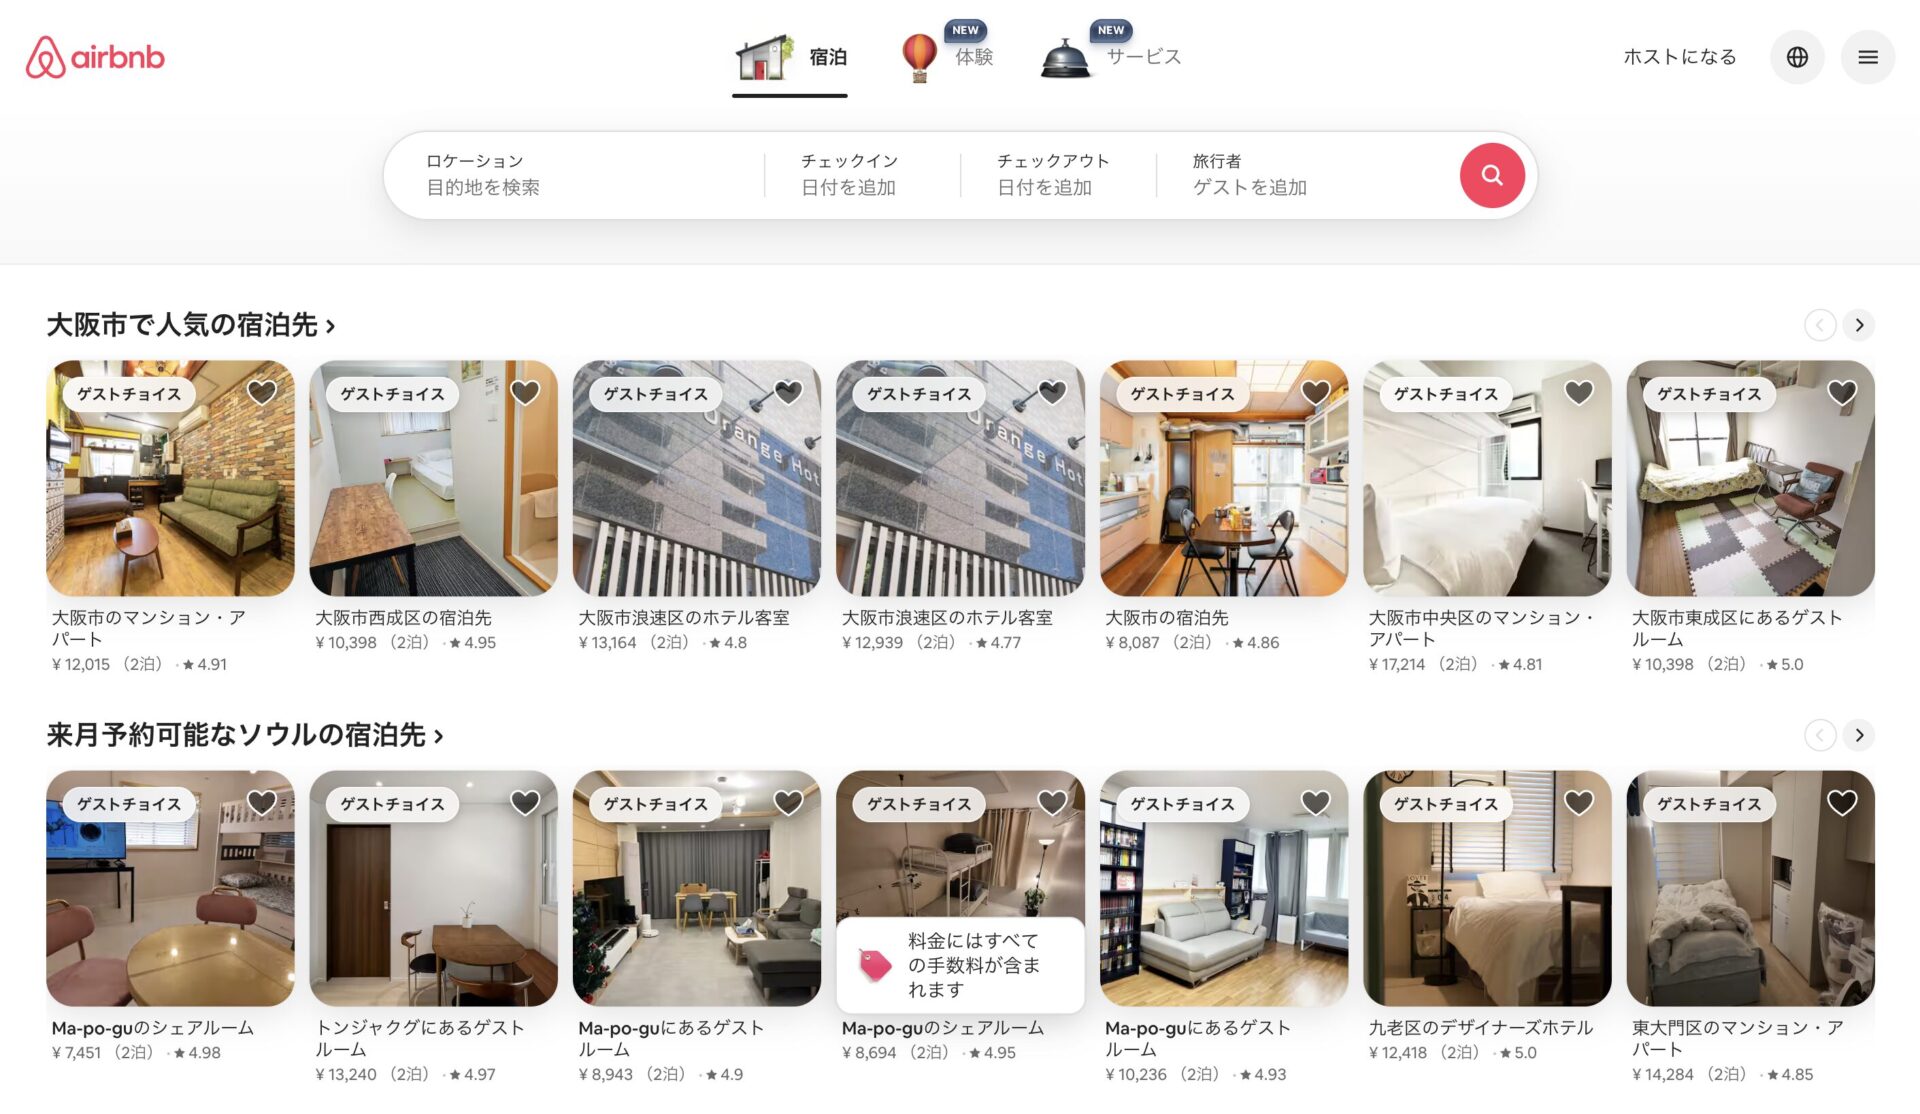The image size is (1920, 1114).
Task: Show next Osaka listings with right arrow
Action: 1859,325
